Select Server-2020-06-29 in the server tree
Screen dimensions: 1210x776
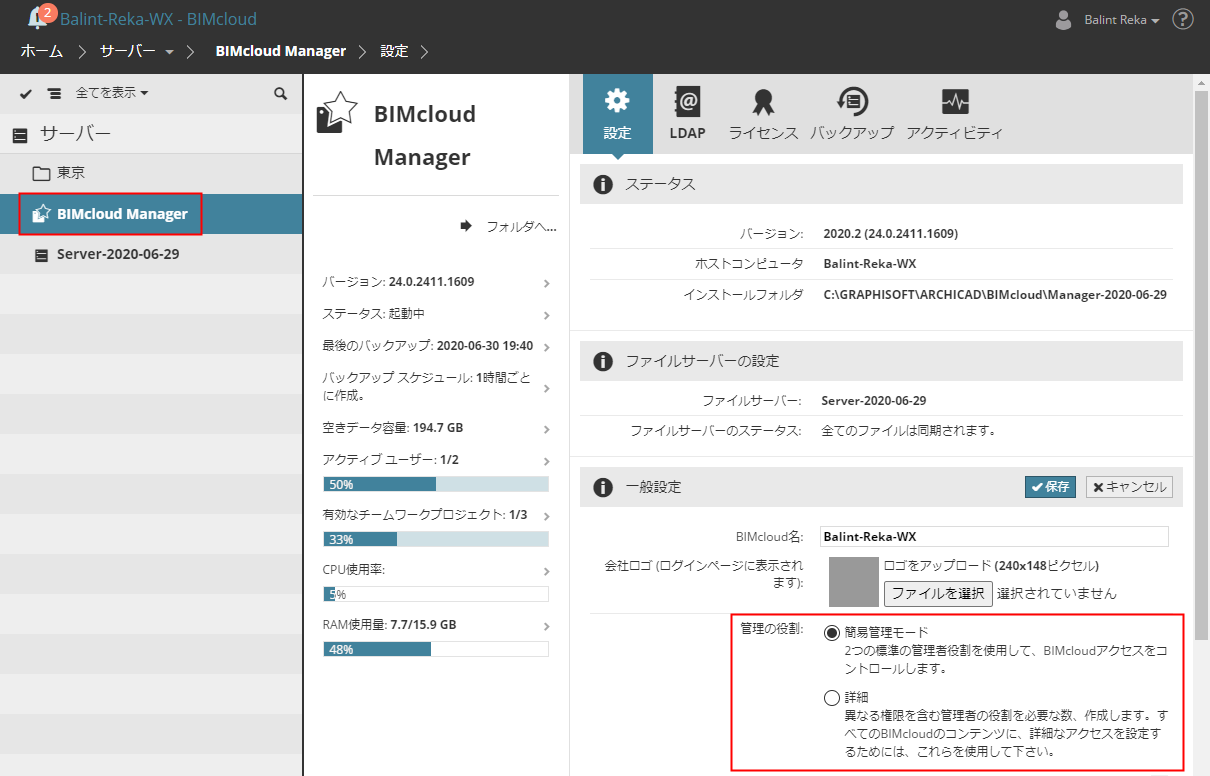pyautogui.click(x=118, y=254)
